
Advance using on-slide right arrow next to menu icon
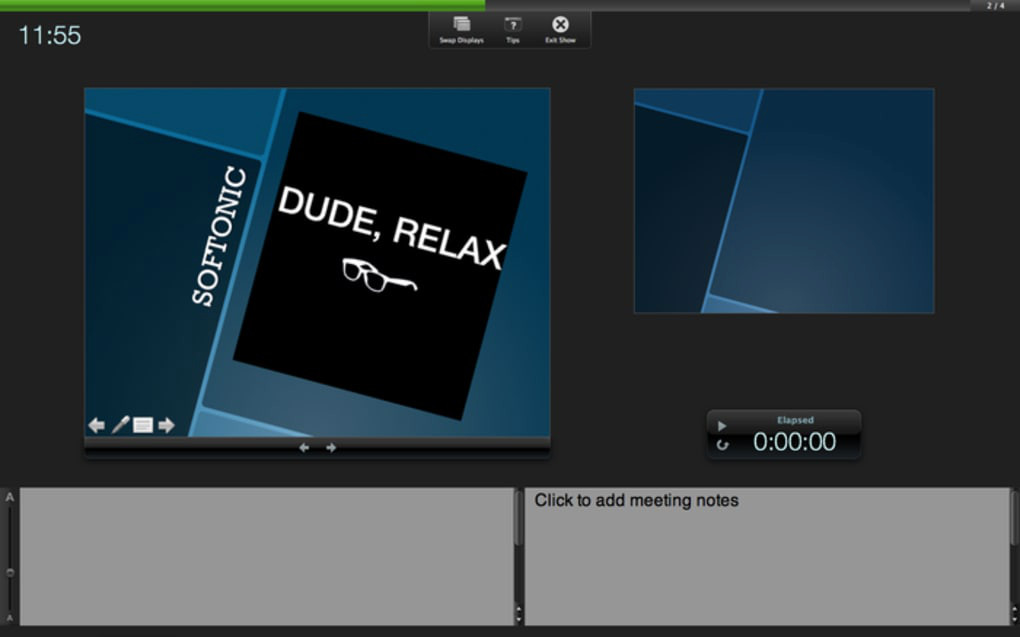[167, 425]
